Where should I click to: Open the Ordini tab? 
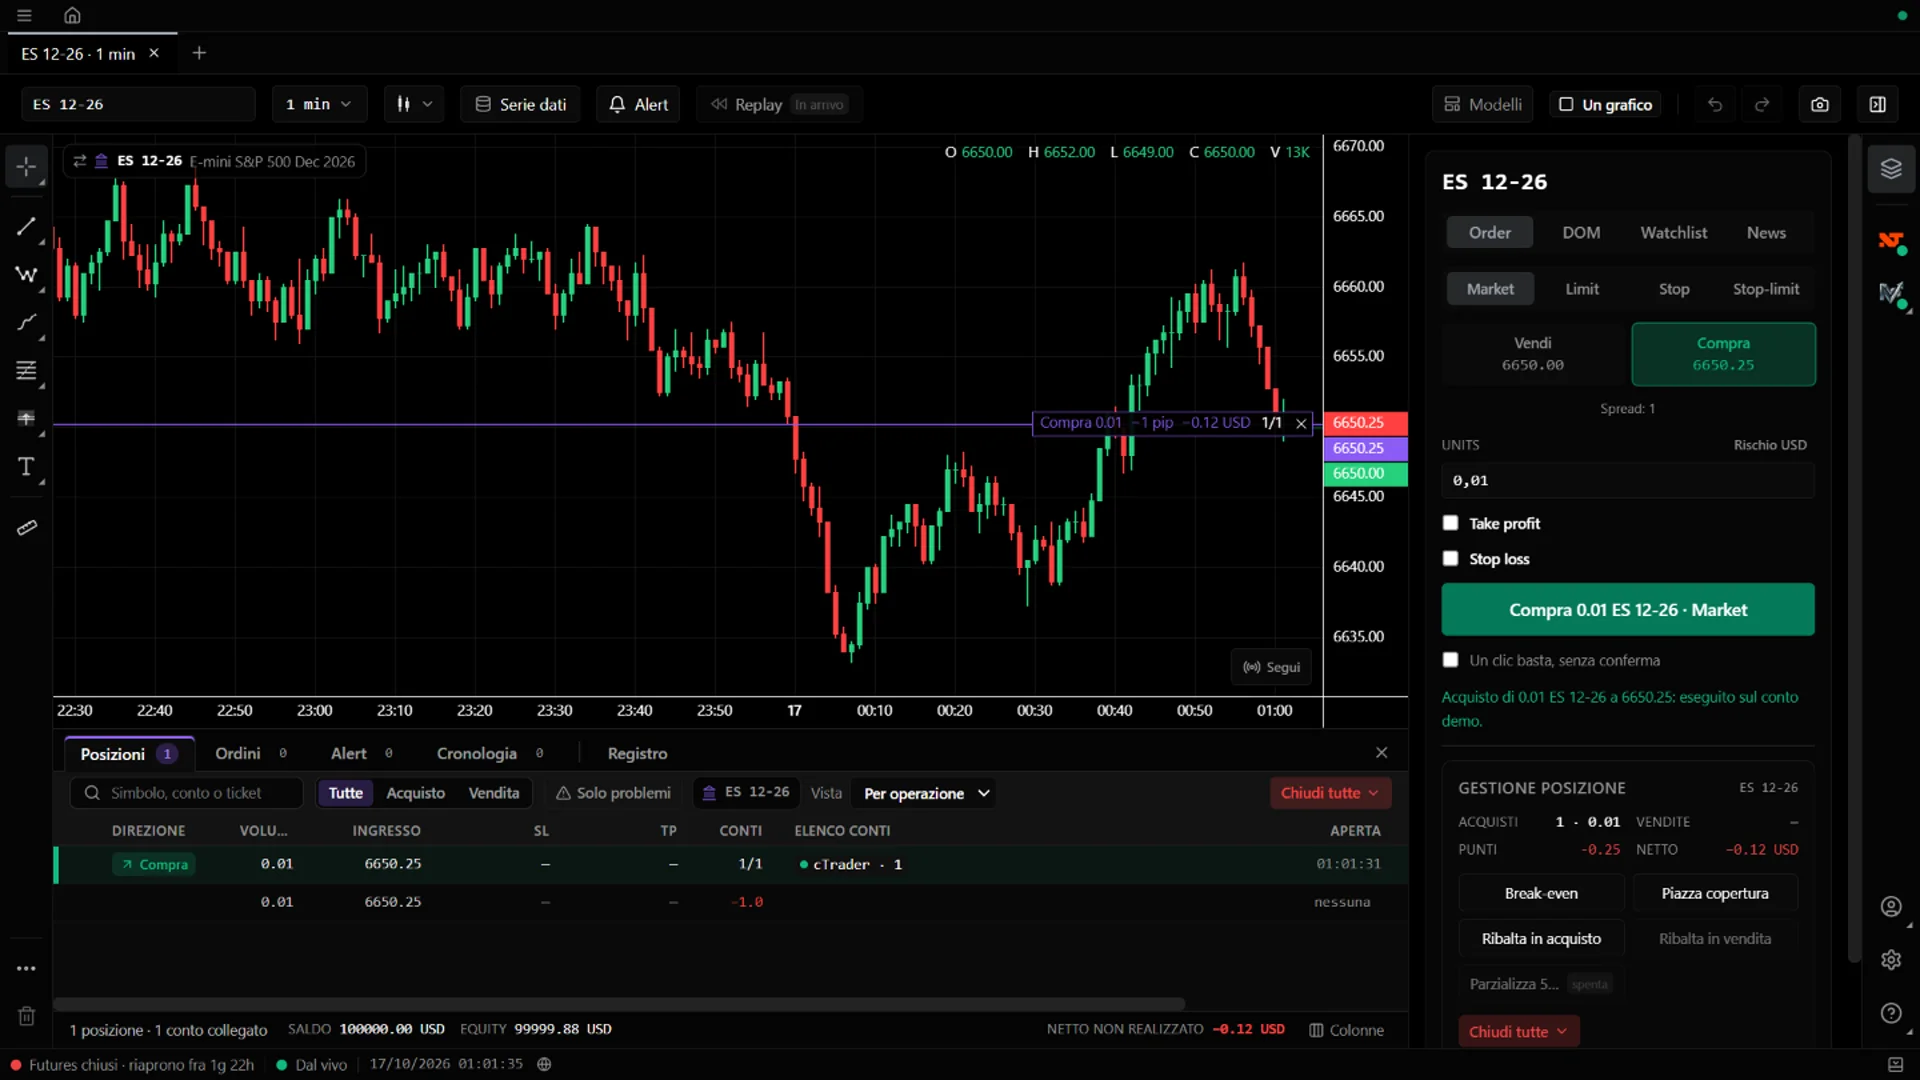(x=250, y=753)
